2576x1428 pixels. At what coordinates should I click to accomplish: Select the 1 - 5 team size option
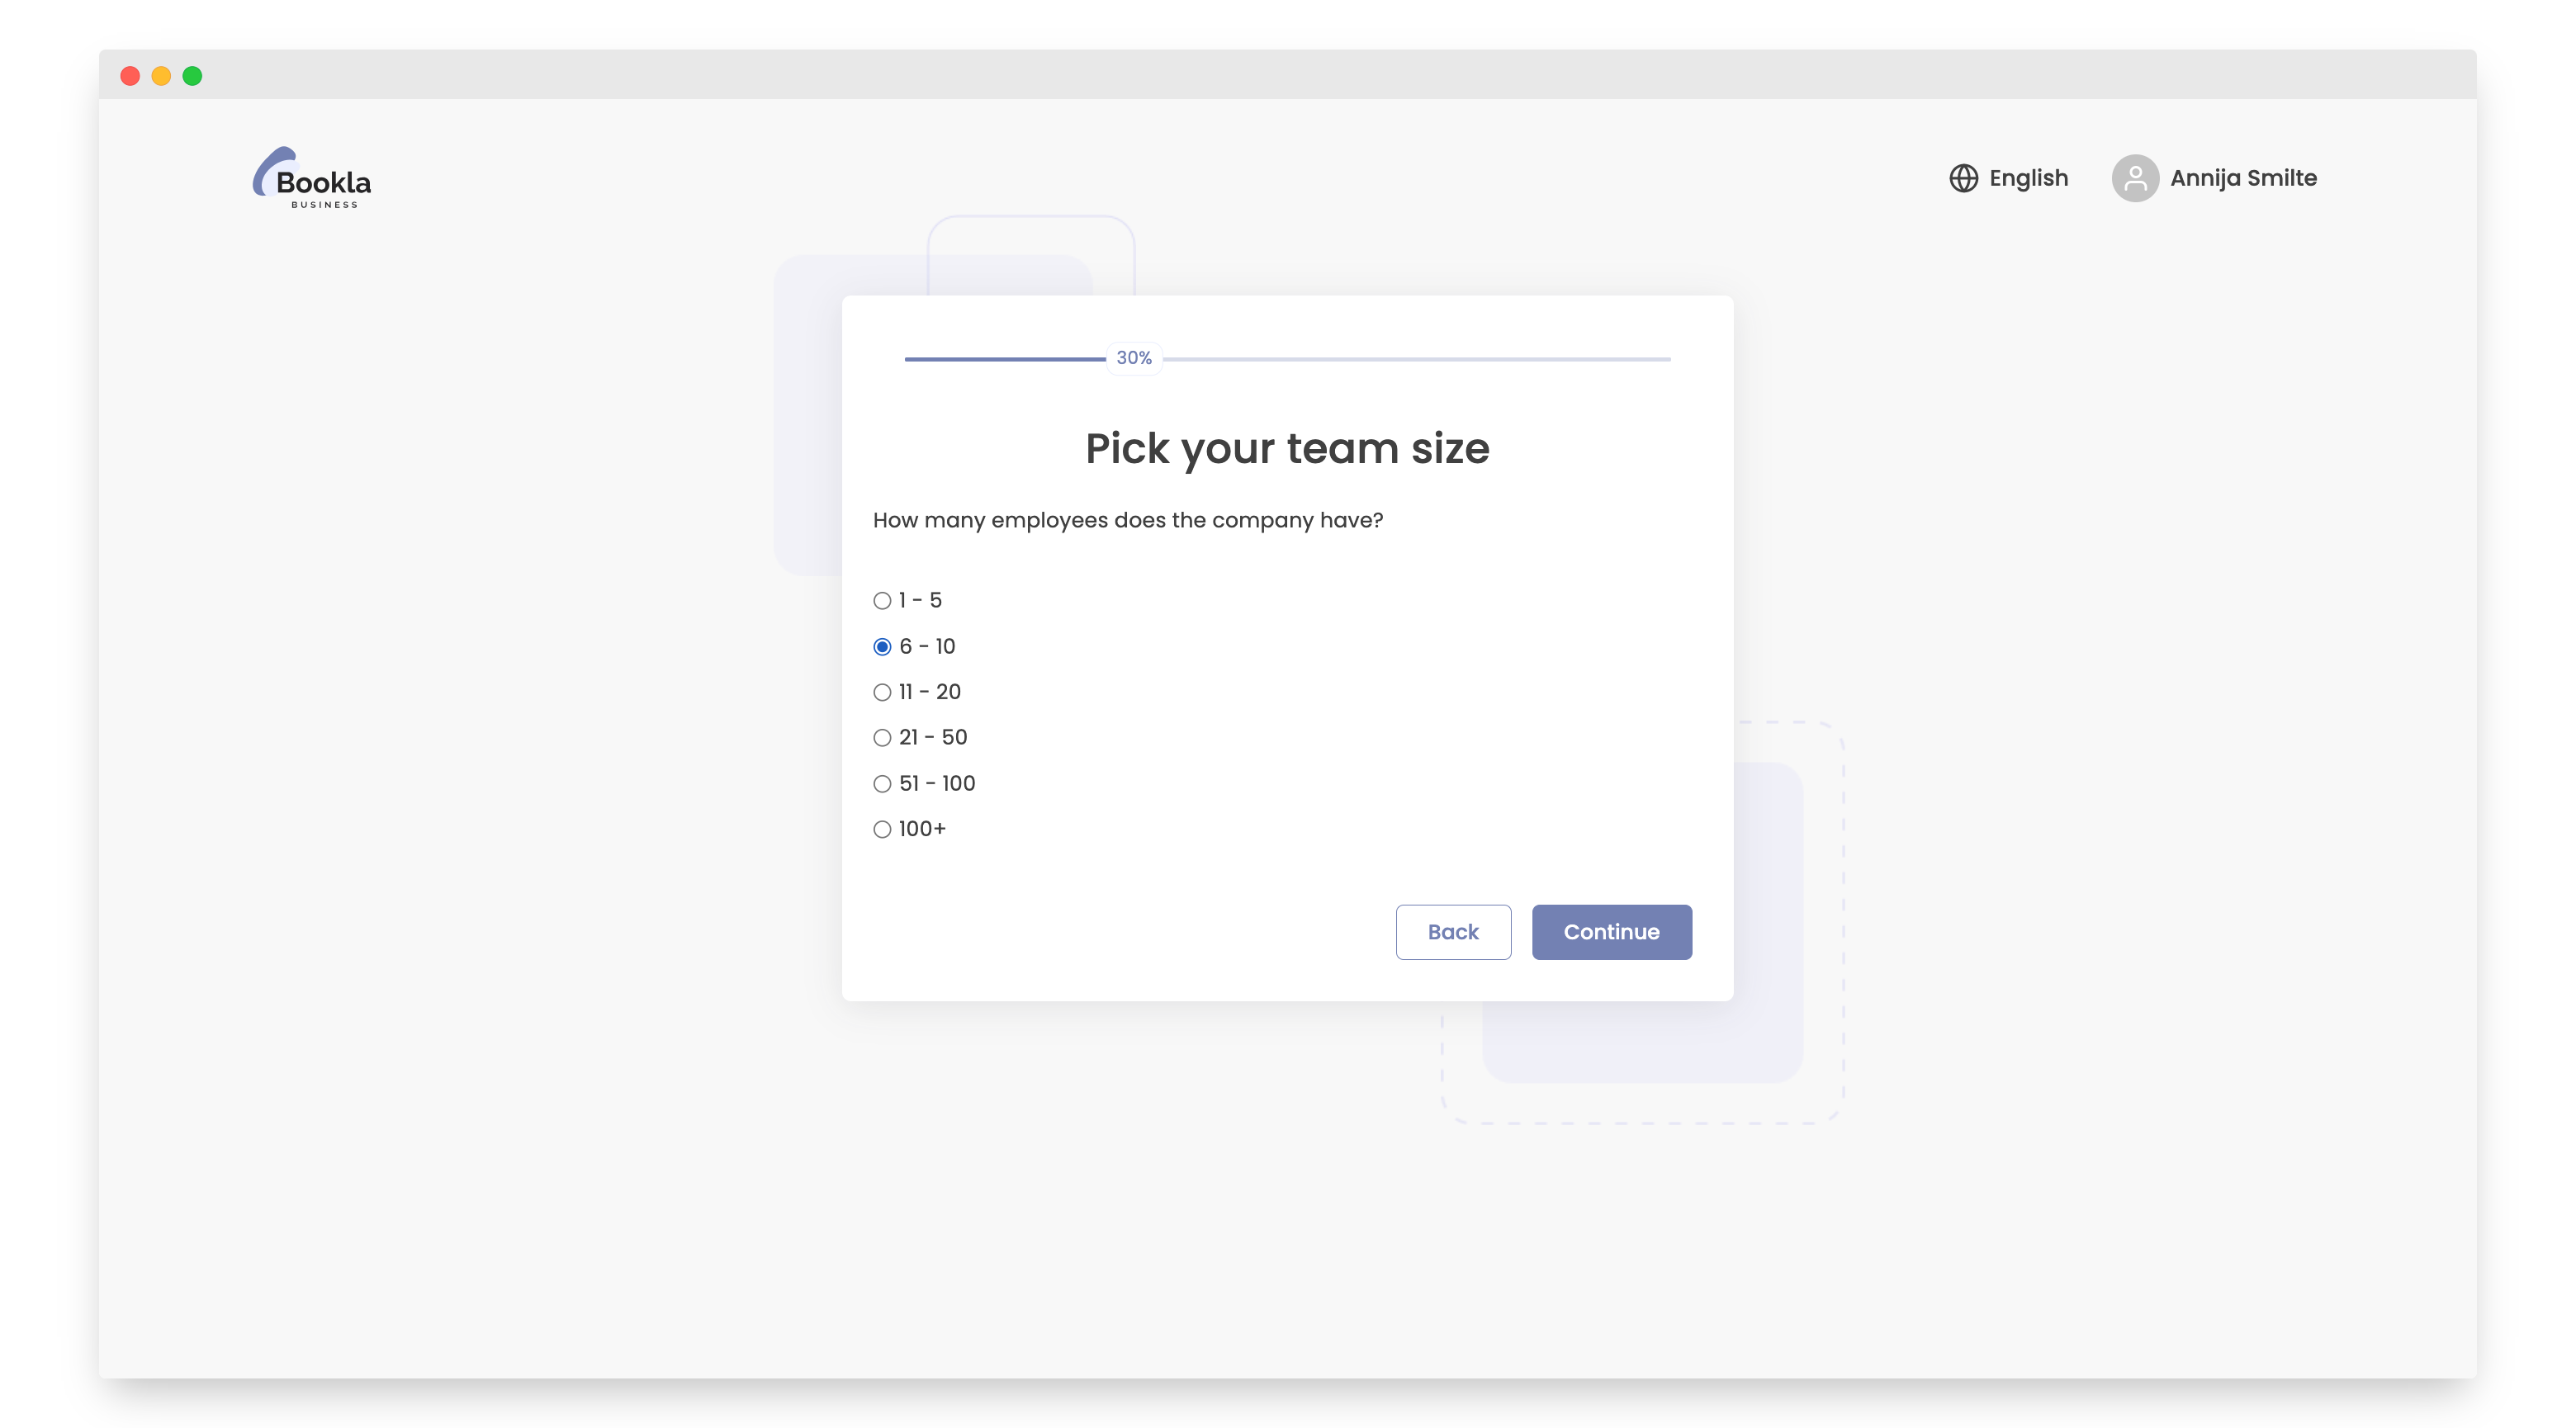coord(882,600)
